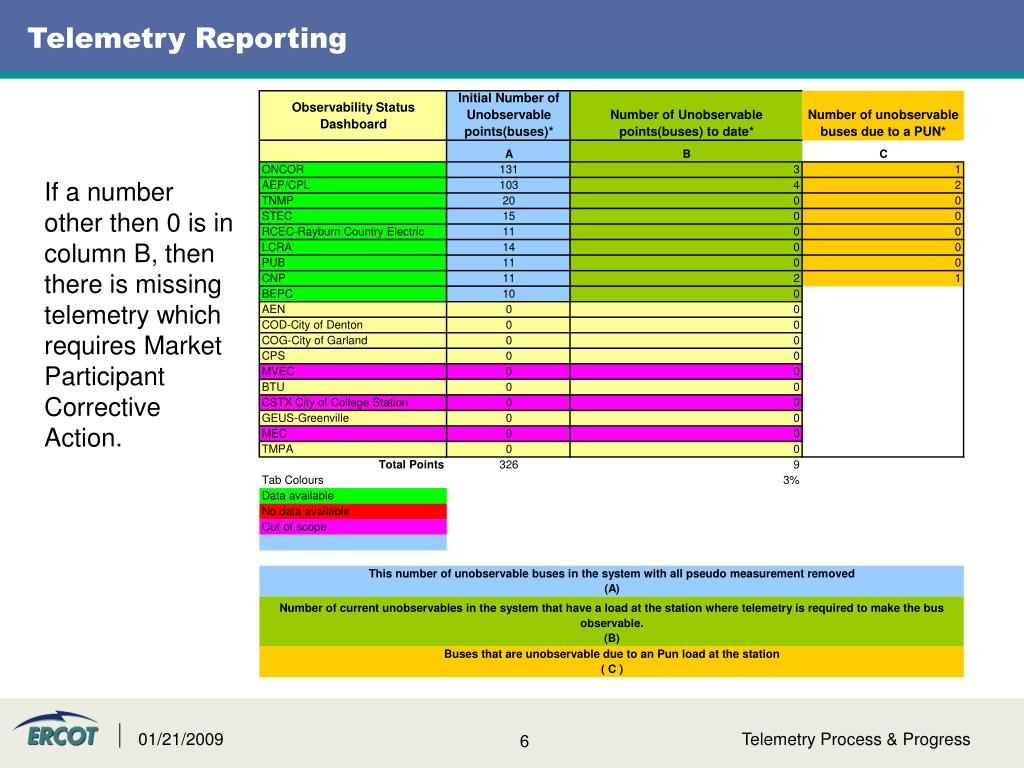
Task: Select the "3%" percentage value
Action: pos(791,480)
